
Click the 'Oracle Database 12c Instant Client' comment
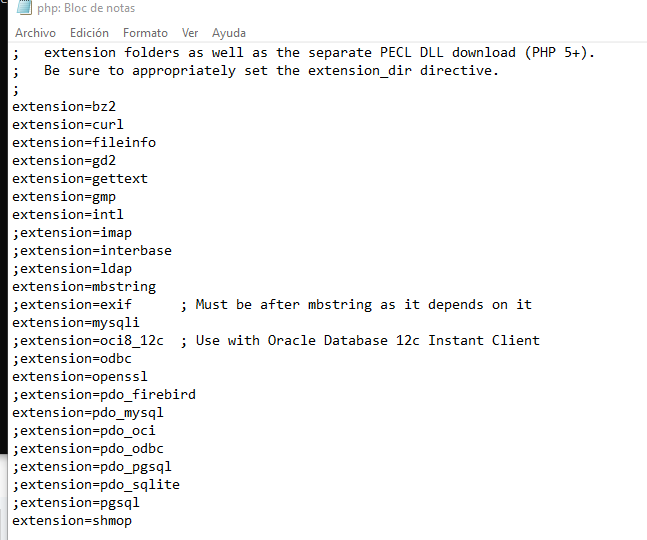coord(403,341)
